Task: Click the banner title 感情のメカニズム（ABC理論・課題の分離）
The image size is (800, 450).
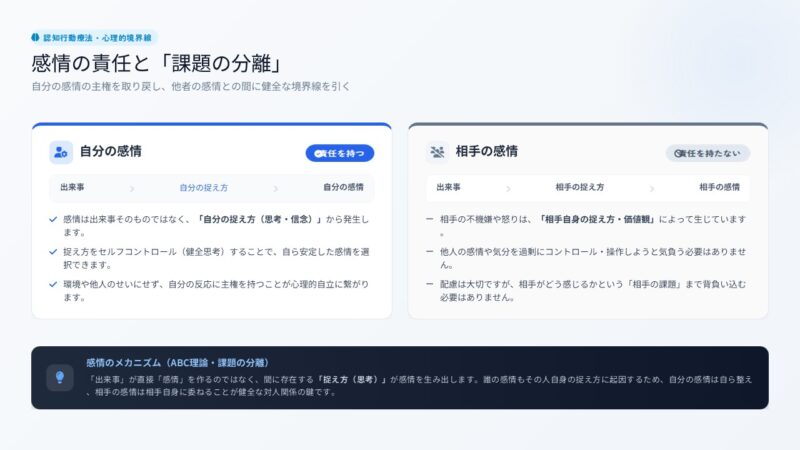Action: click(177, 363)
